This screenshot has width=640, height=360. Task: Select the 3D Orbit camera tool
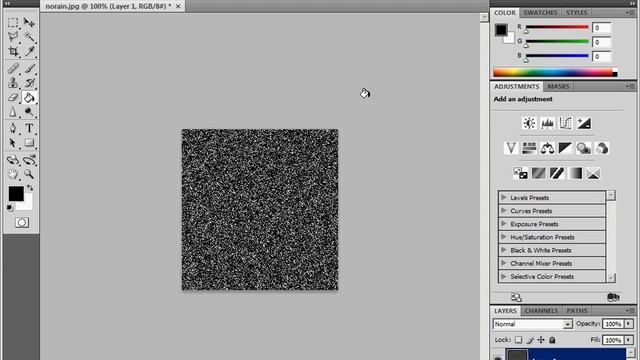[29, 160]
